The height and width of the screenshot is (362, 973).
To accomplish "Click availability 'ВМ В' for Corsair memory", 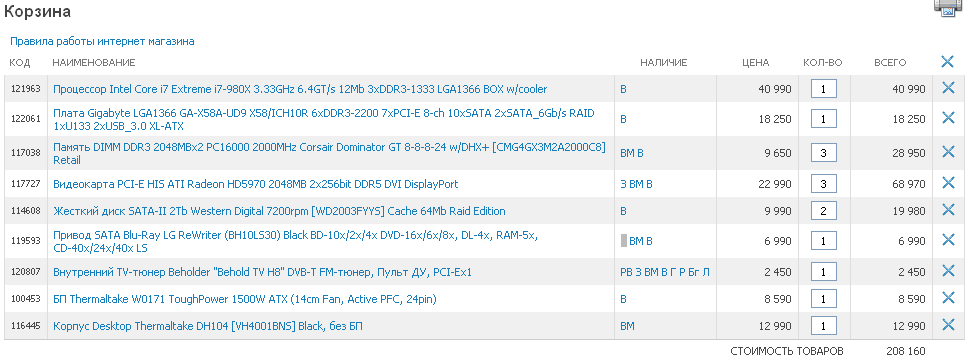I will 632,153.
